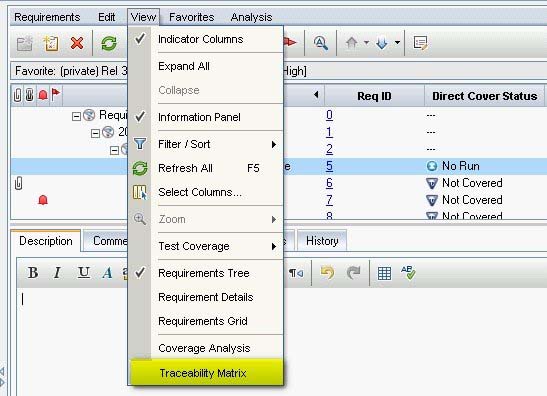The image size is (547, 396).
Task: Open Test Coverage submenu
Action: (206, 246)
